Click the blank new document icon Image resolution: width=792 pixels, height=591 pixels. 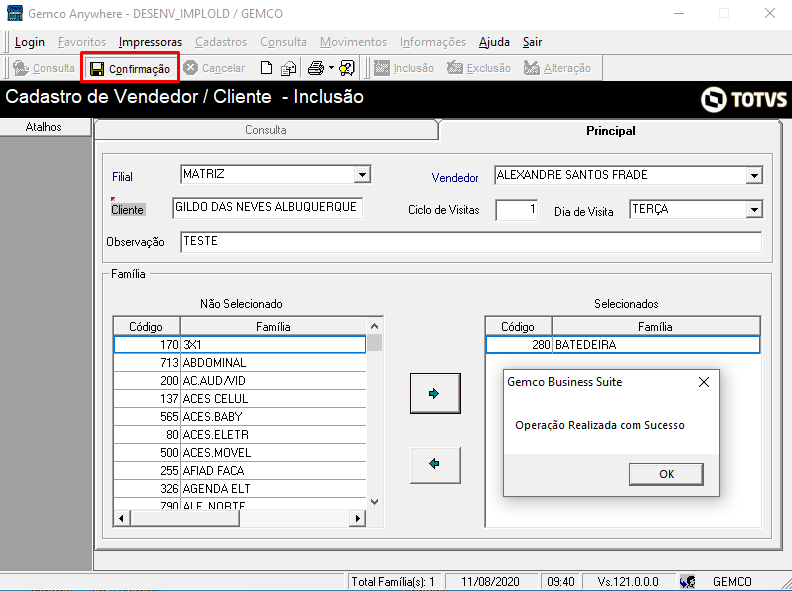[266, 68]
